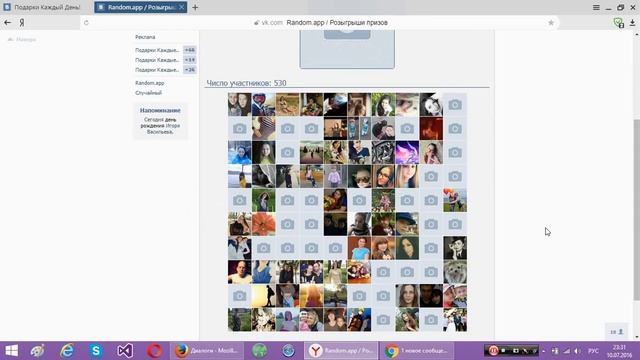Click the scrollbar up arrow
The image size is (640, 360).
tap(637, 33)
